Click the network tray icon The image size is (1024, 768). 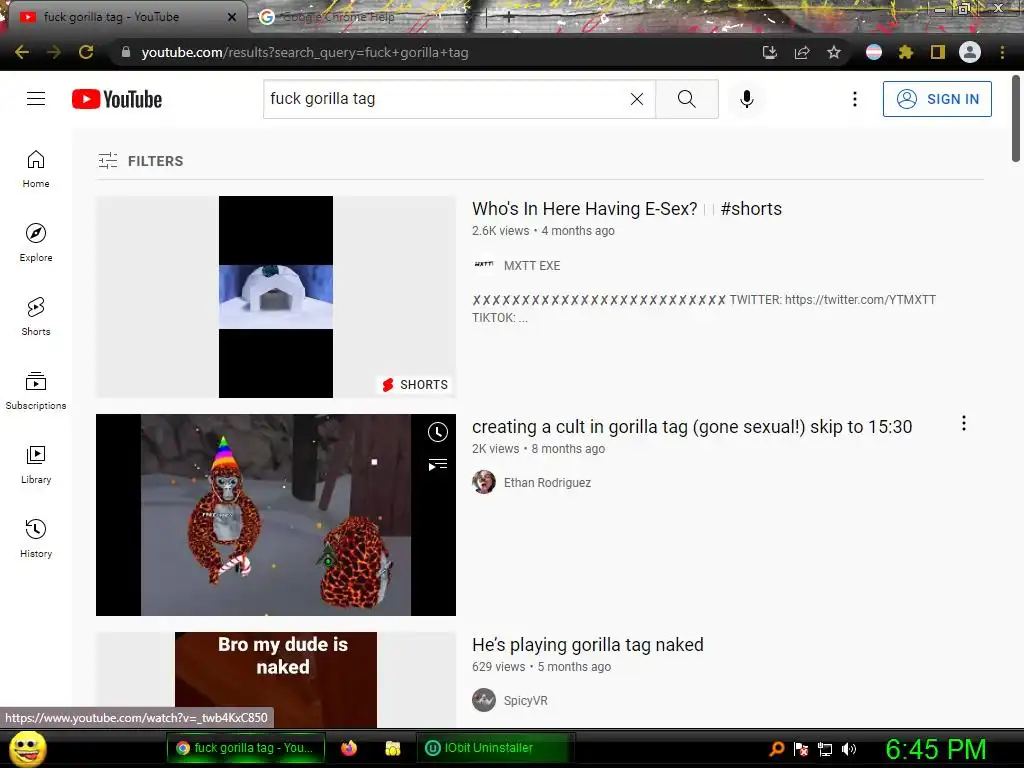coord(825,749)
